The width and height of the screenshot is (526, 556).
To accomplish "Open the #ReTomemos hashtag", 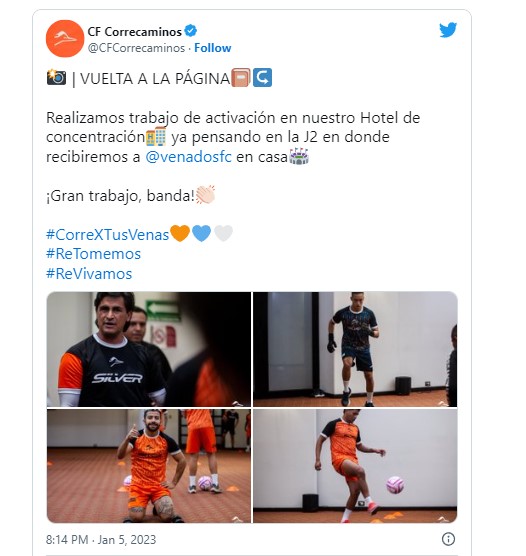I will [93, 254].
